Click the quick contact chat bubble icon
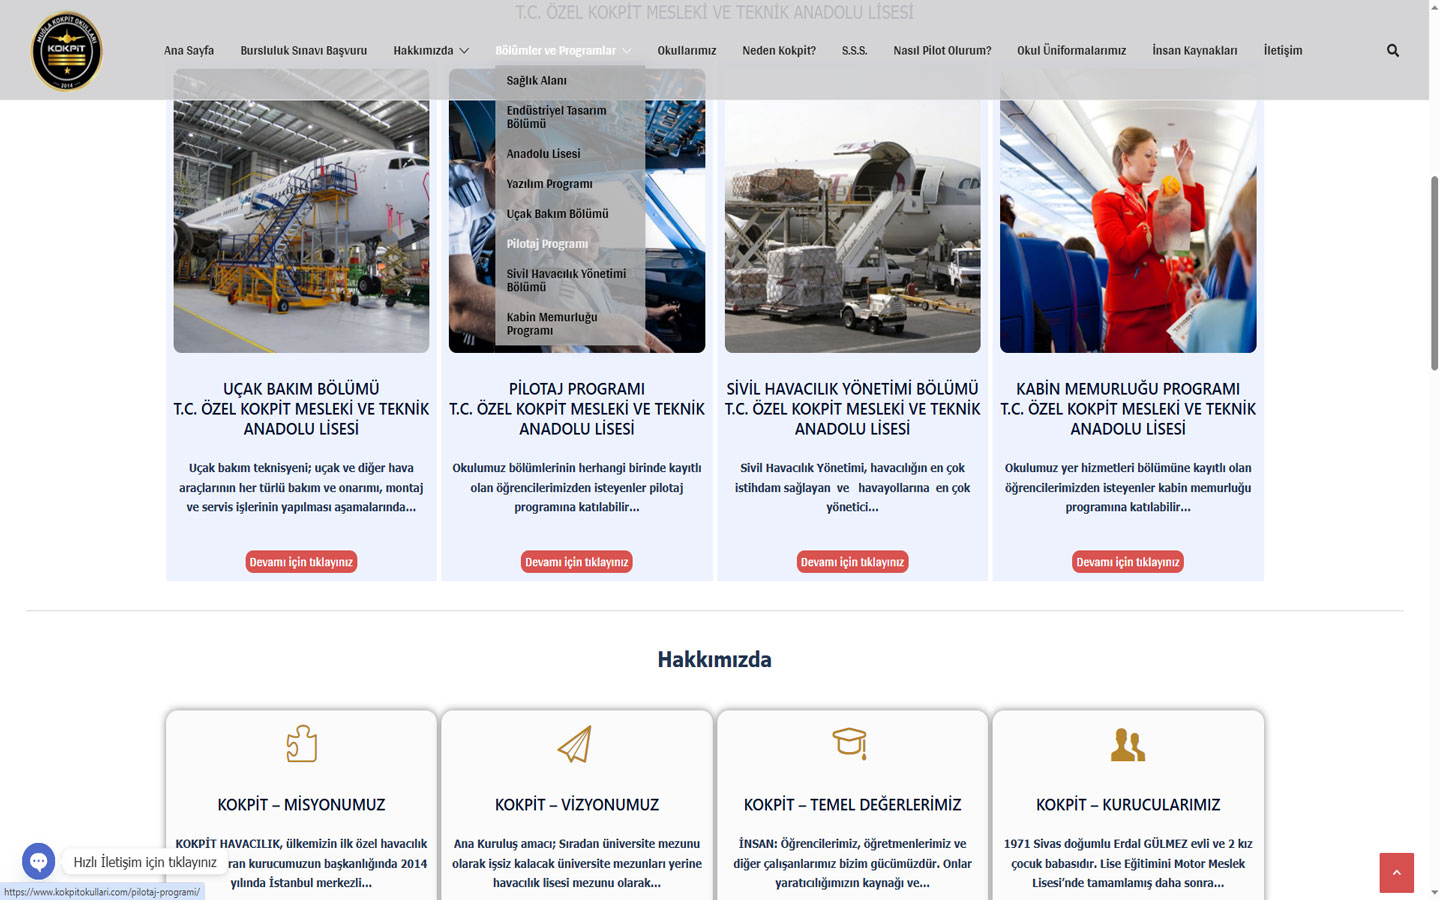The width and height of the screenshot is (1440, 900). [38, 861]
